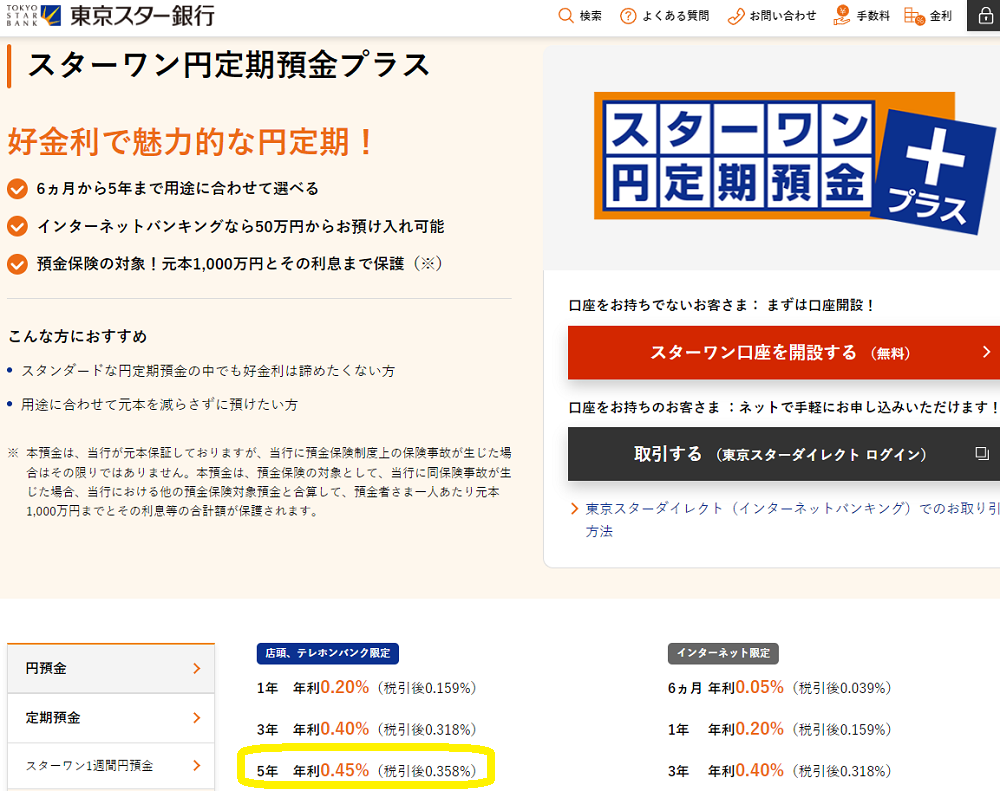The image size is (1000, 791).
Task: Expand スターワン1週間円預金 chevron
Action: 196,765
